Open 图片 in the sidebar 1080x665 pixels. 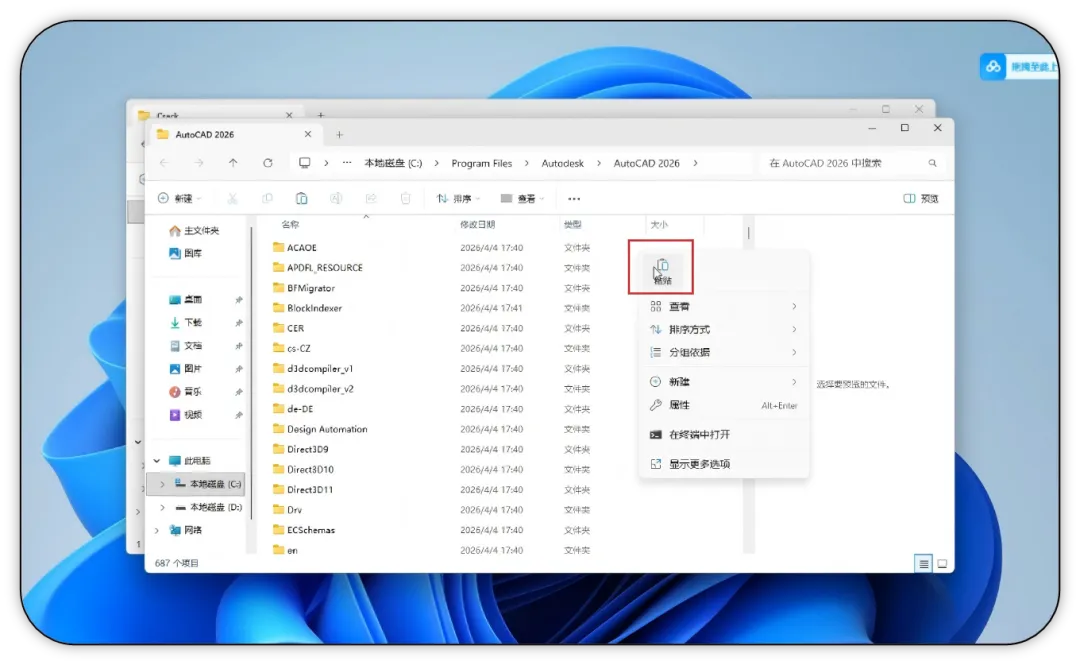(185, 369)
